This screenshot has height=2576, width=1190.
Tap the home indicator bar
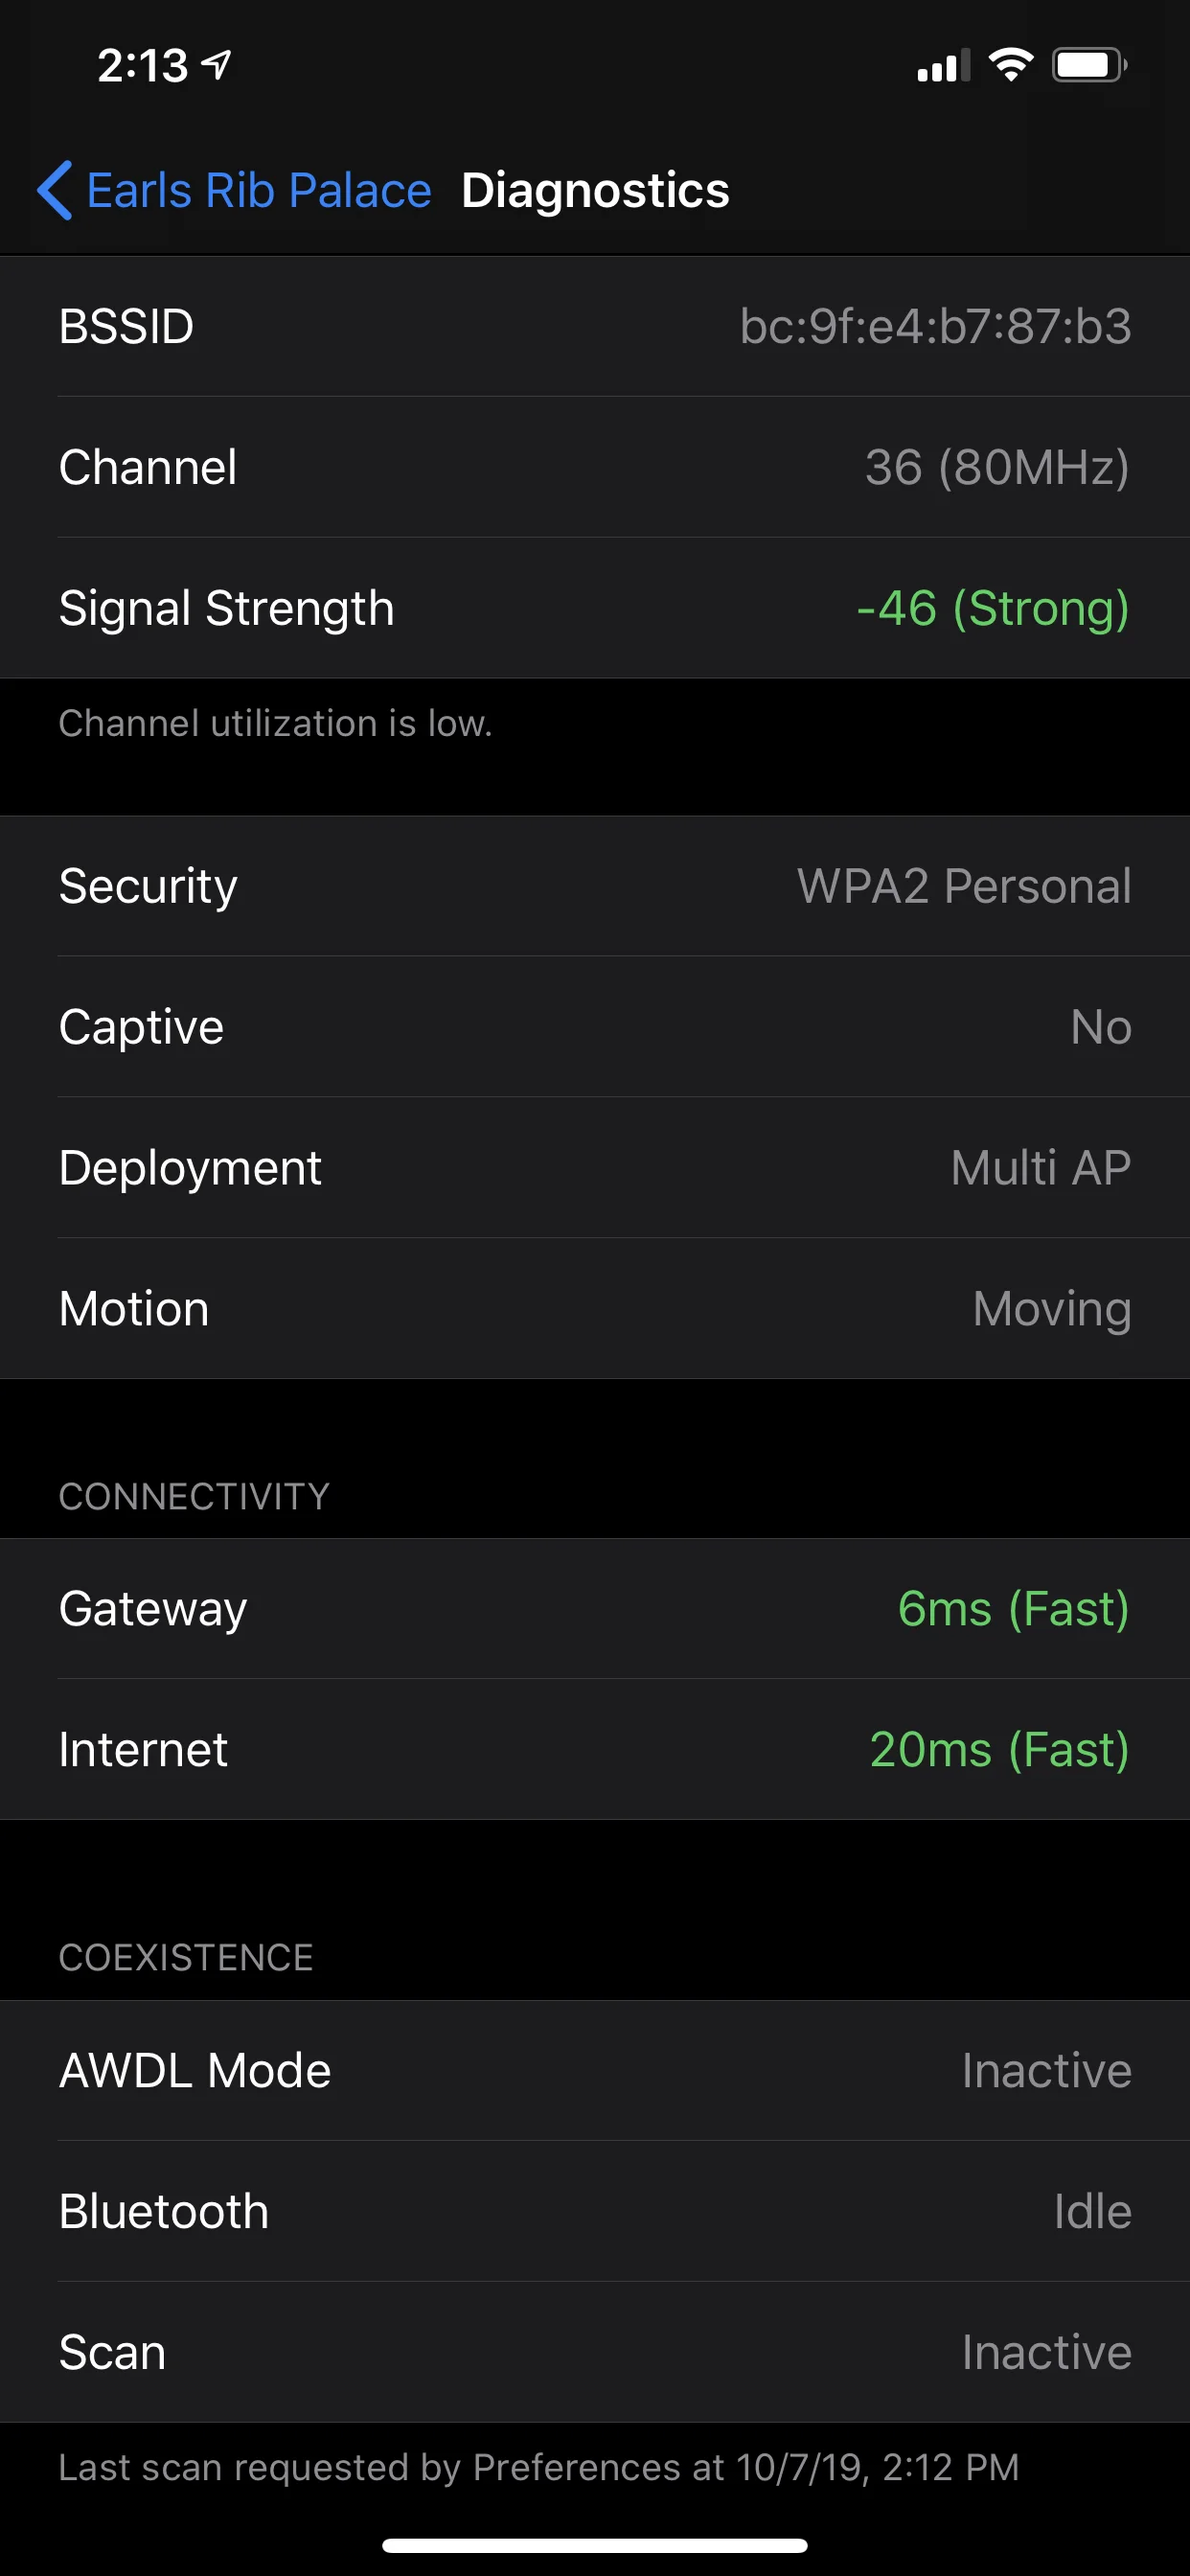click(x=595, y=2545)
